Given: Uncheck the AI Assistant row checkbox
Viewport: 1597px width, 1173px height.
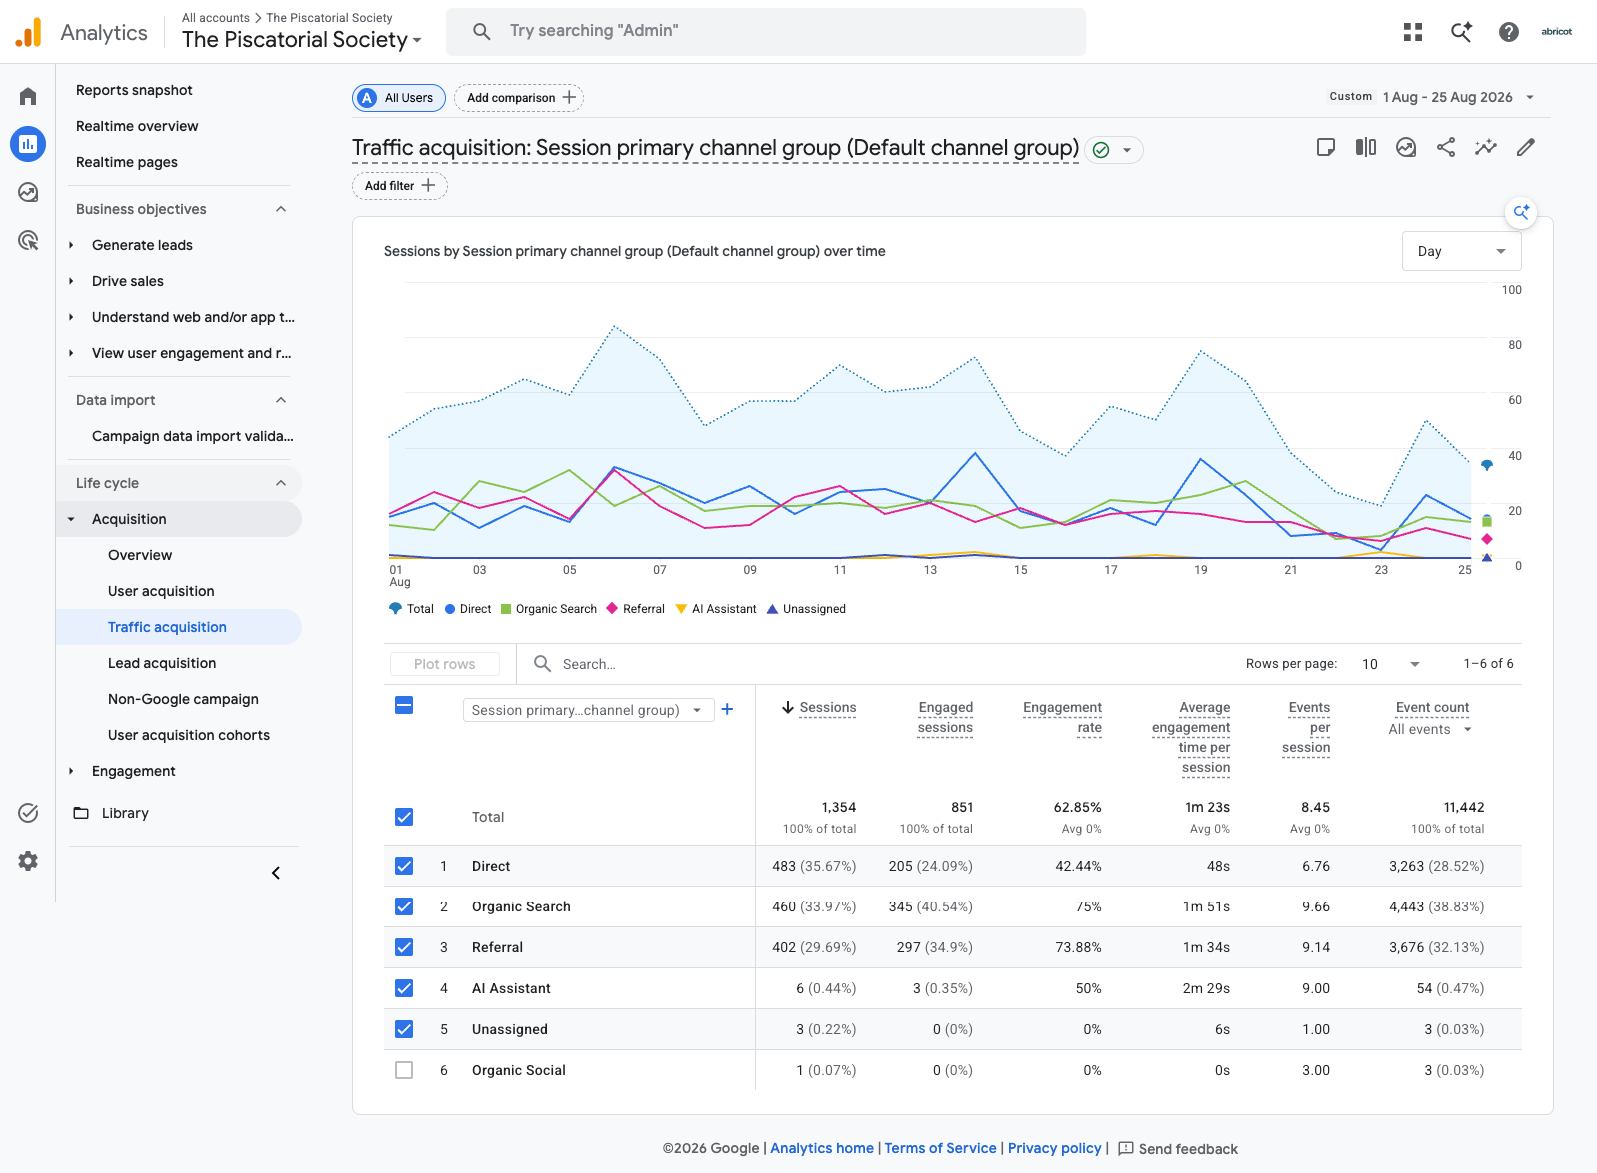Looking at the screenshot, I should [404, 988].
